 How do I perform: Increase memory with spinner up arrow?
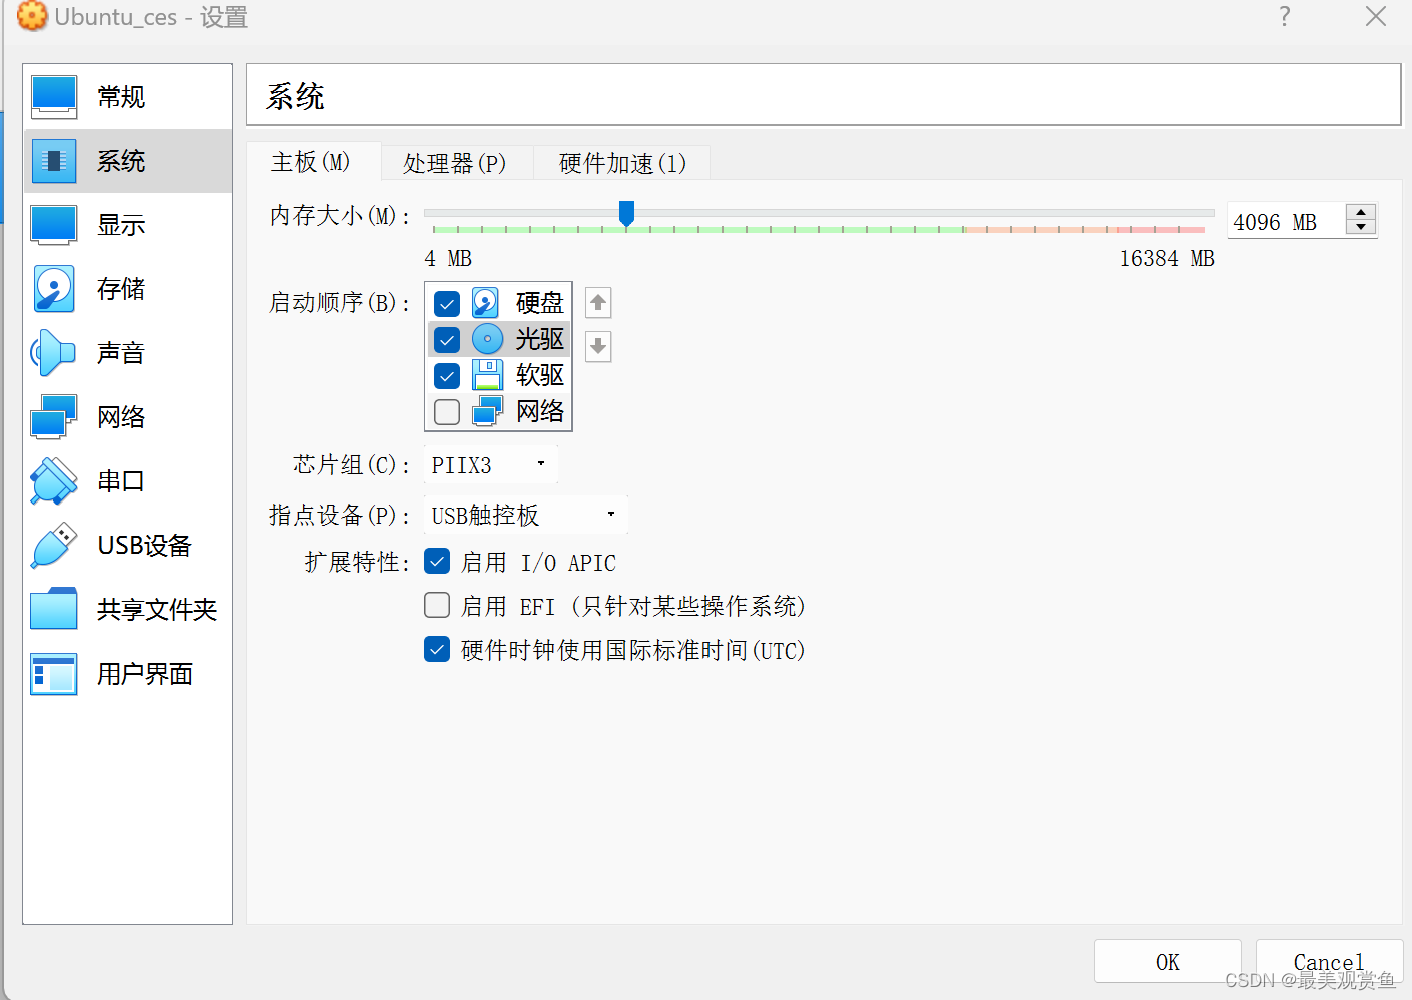click(x=1361, y=211)
